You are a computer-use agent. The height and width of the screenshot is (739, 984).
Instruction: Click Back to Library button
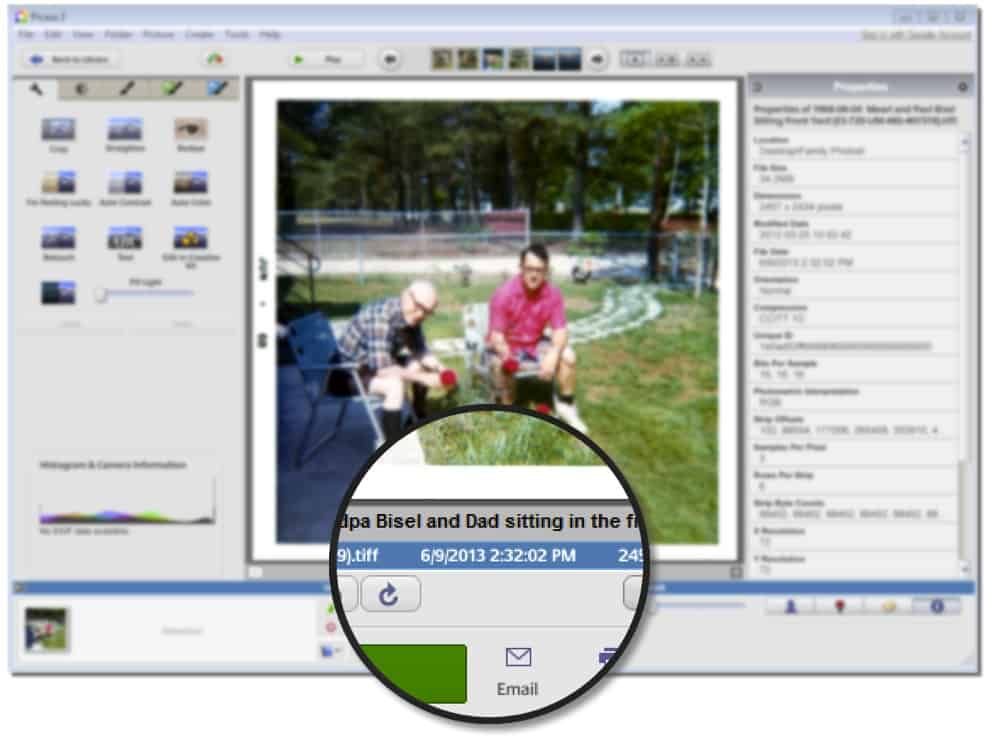(70, 60)
